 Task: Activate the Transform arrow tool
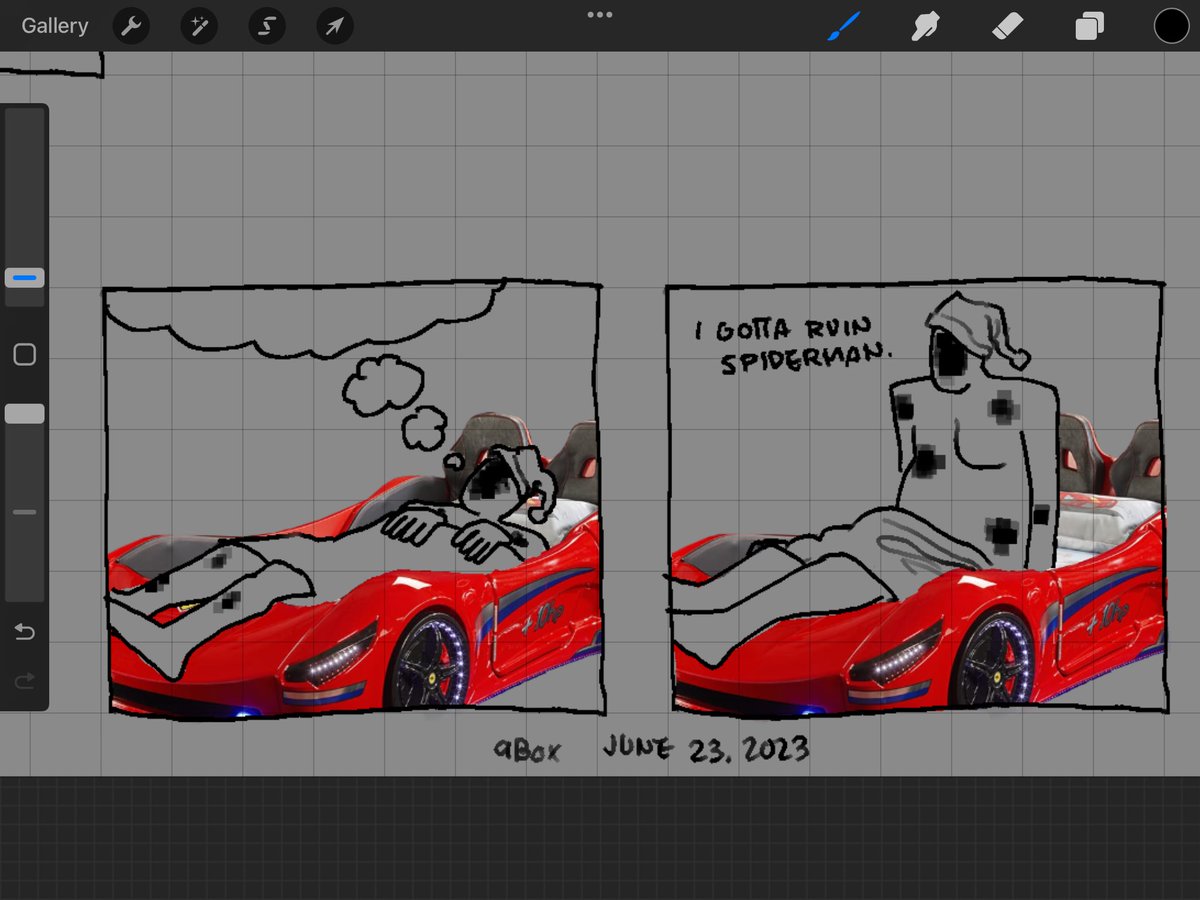click(x=335, y=26)
